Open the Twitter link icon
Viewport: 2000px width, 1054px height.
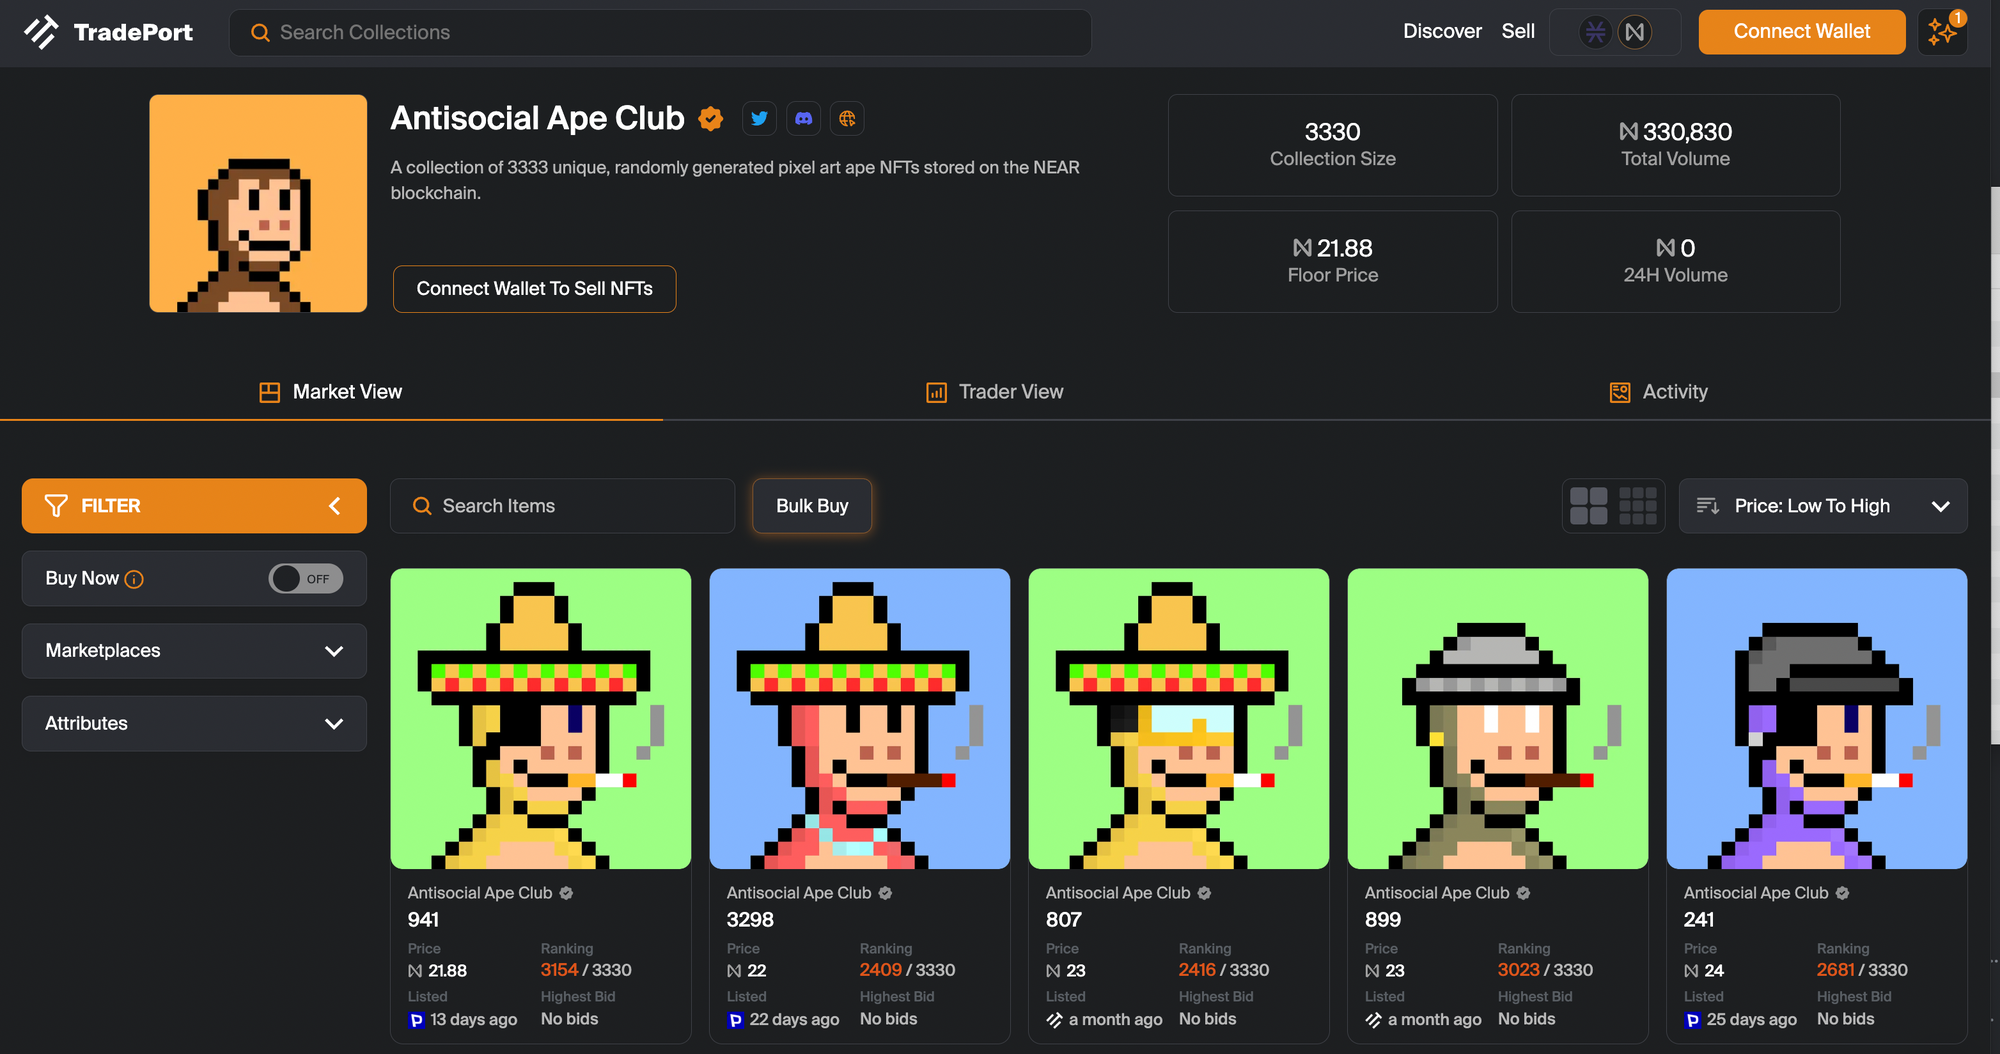pos(760,119)
